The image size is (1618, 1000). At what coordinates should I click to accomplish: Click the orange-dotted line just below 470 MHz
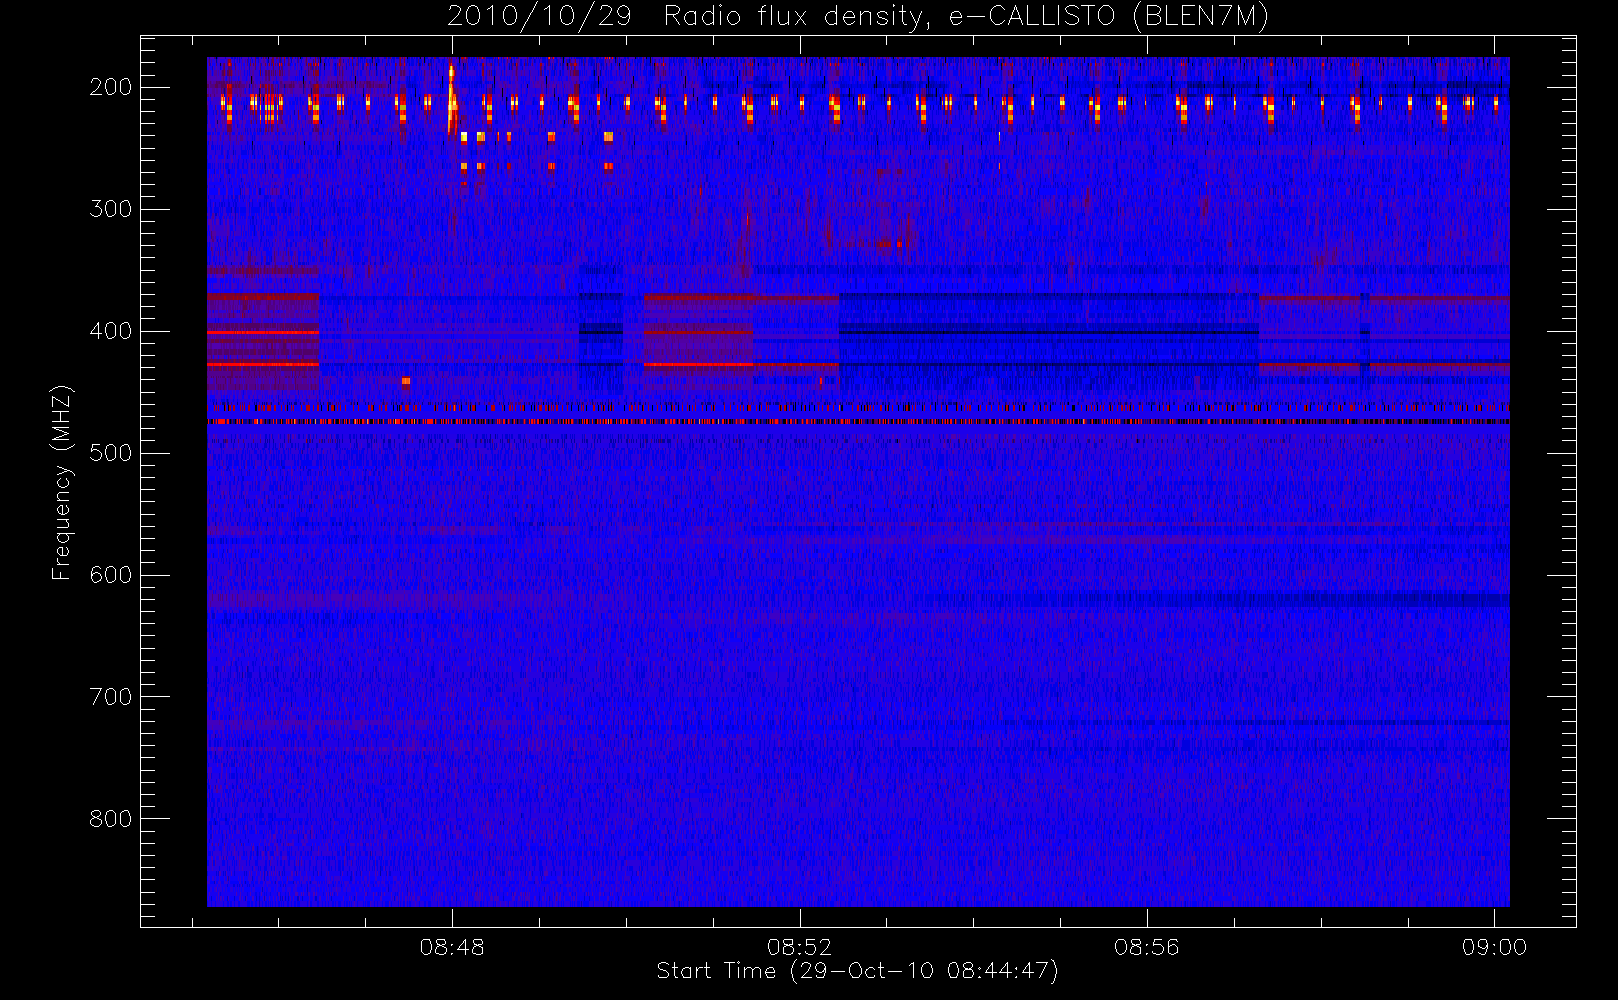(858, 422)
